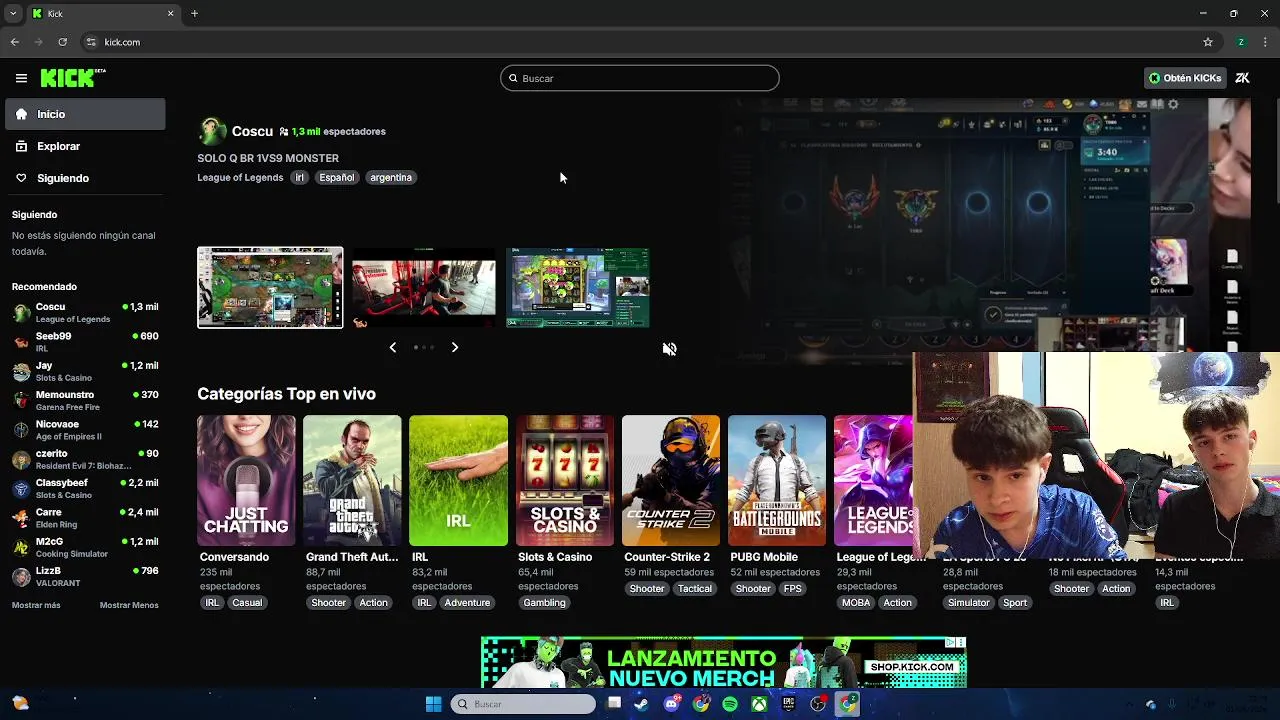The image size is (1280, 720).
Task: Open the PUBG Mobile category card
Action: 777,480
